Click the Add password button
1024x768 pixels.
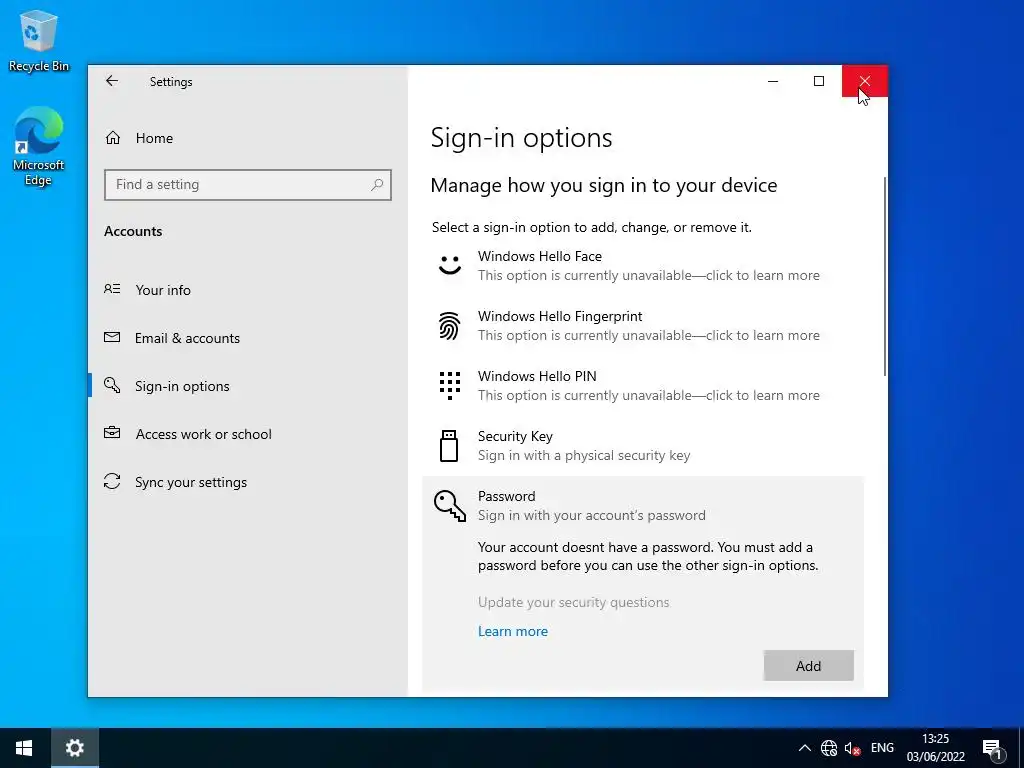click(808, 665)
